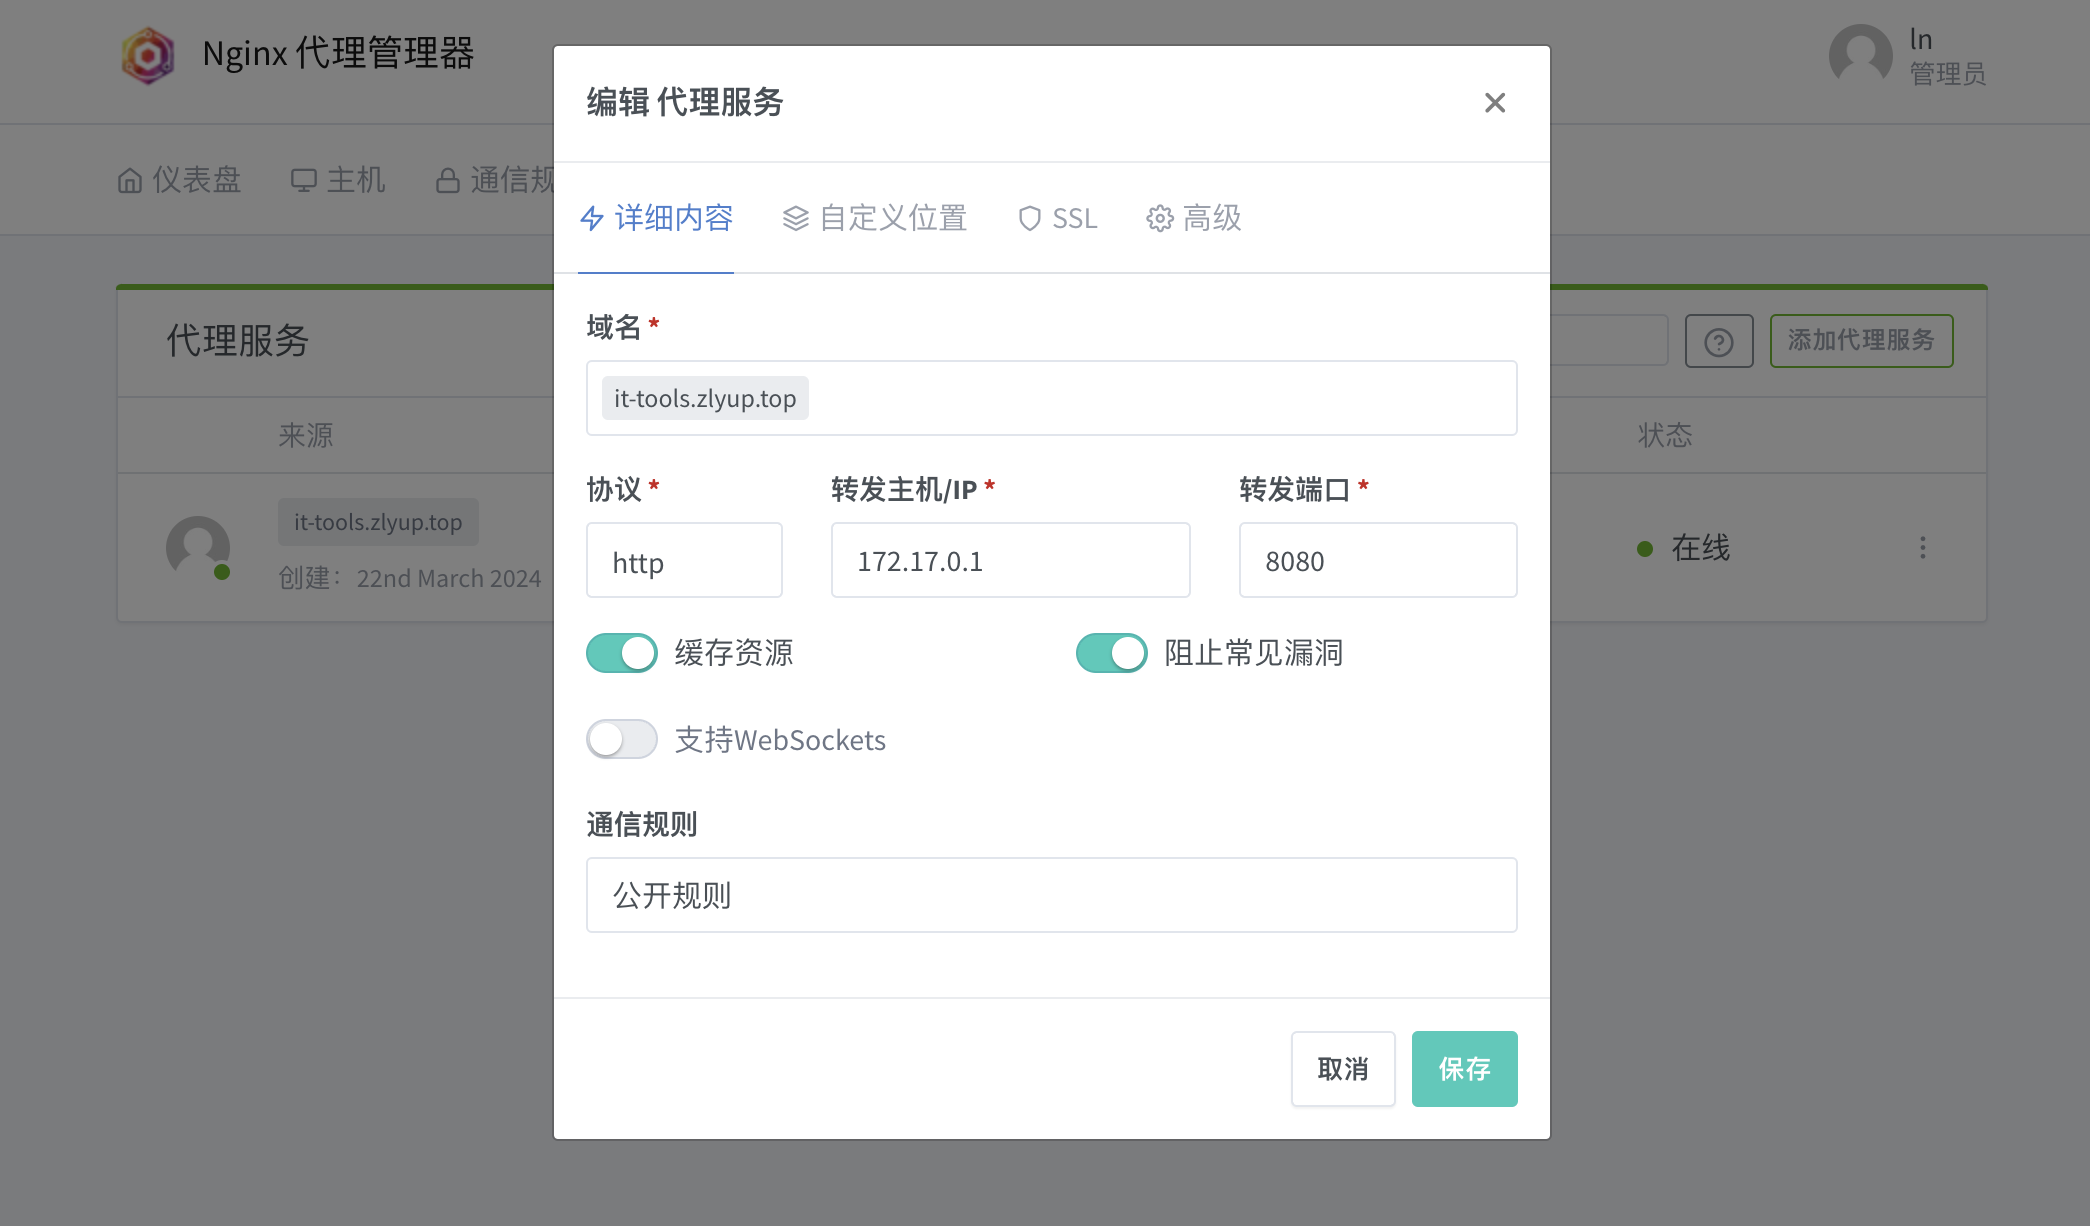Switch to the 详细内容 tab
The width and height of the screenshot is (2090, 1226).
(x=656, y=218)
